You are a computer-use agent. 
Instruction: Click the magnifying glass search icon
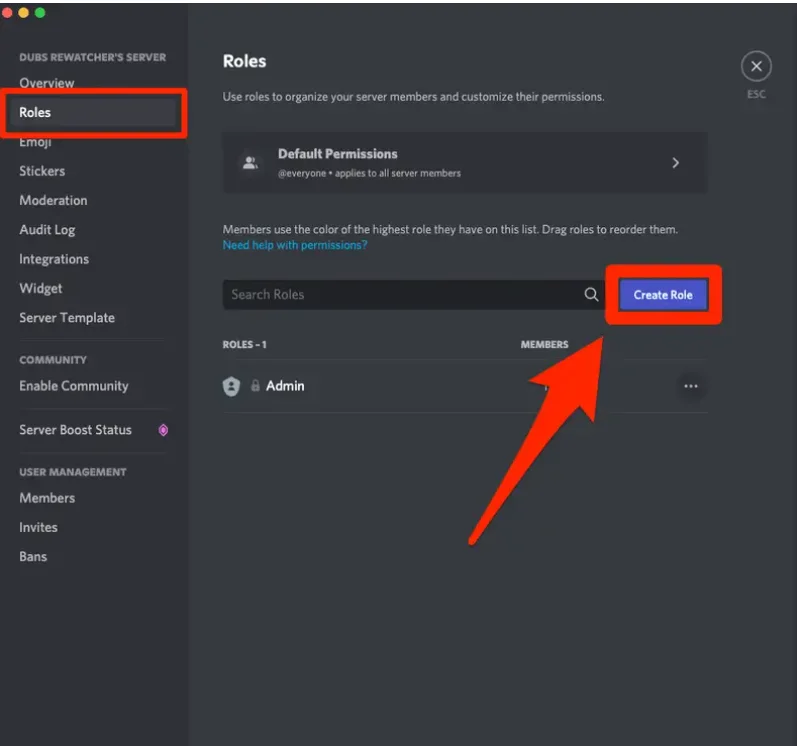point(591,294)
